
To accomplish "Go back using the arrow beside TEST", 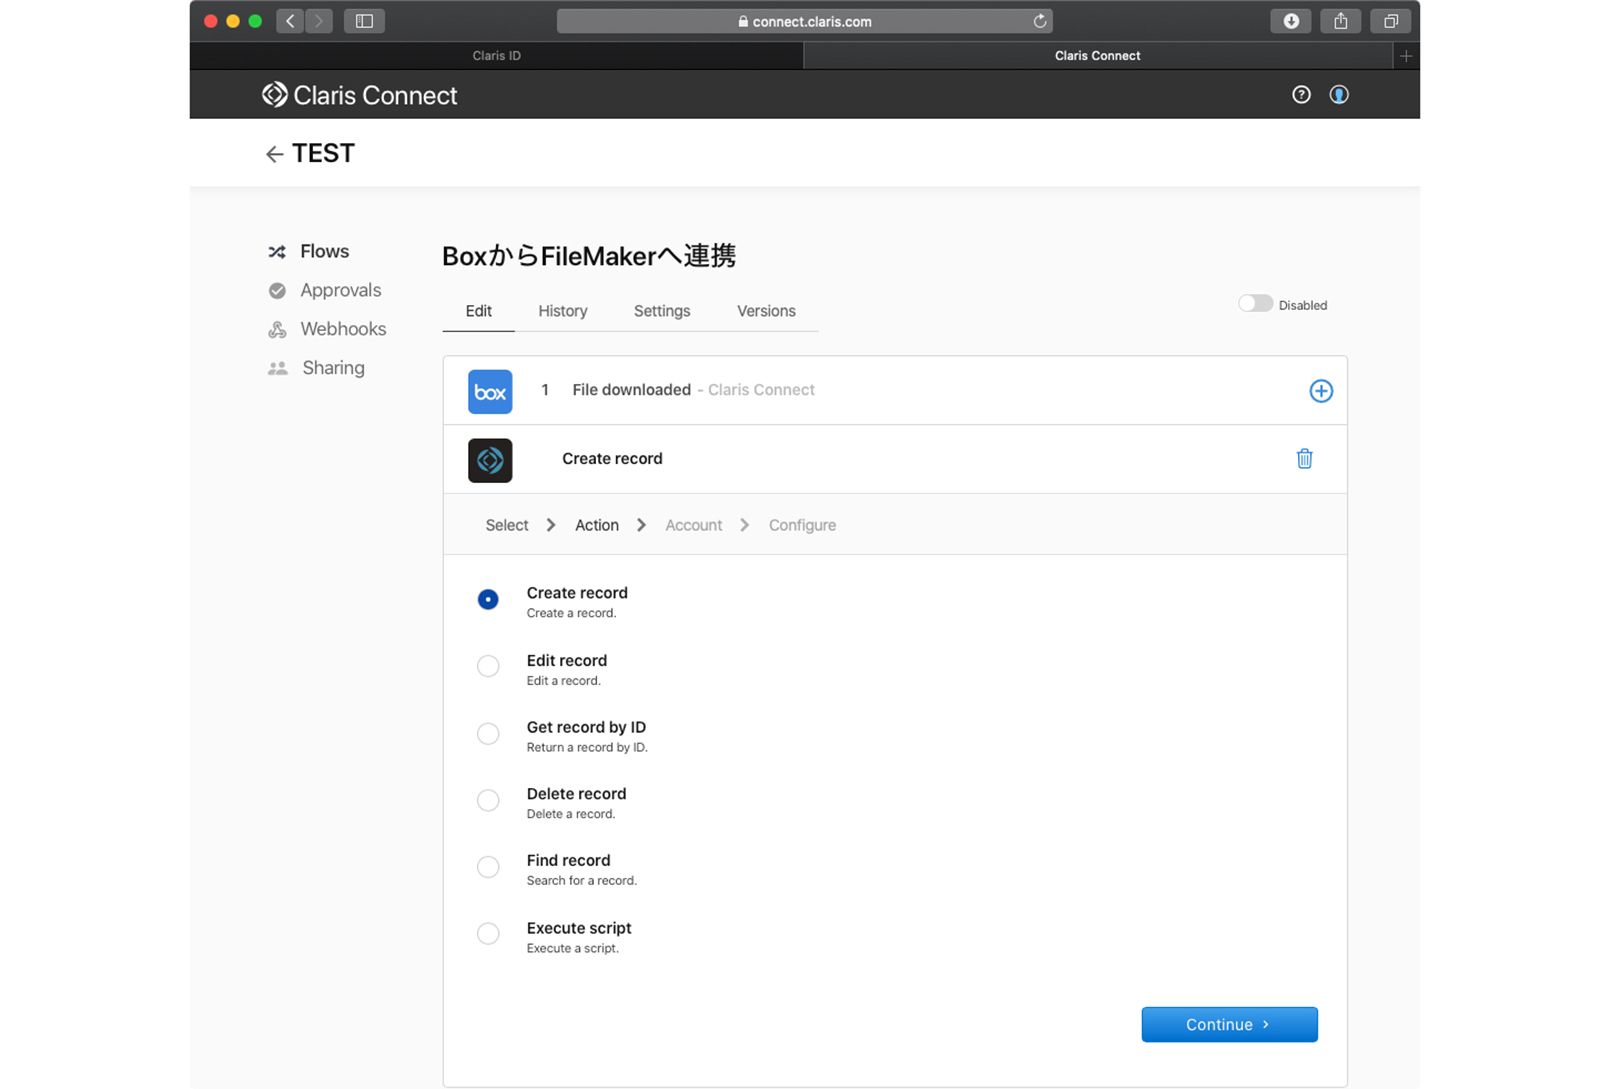I will tap(274, 154).
